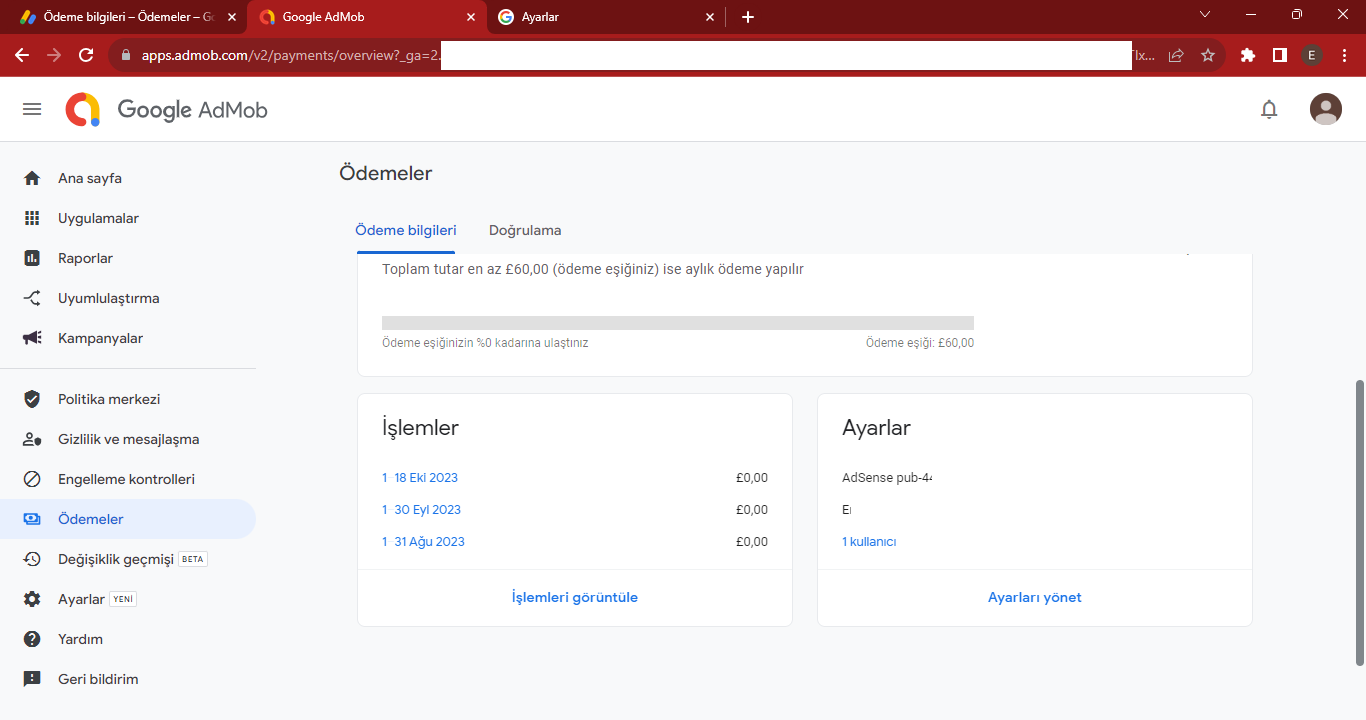Switch to the Doğrulama page tab

[x=525, y=230]
